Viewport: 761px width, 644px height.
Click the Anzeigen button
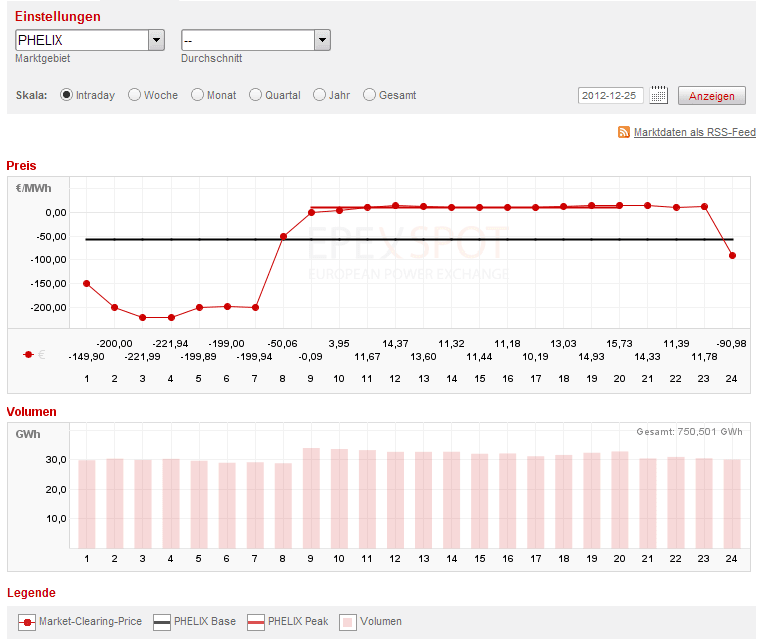pos(712,96)
